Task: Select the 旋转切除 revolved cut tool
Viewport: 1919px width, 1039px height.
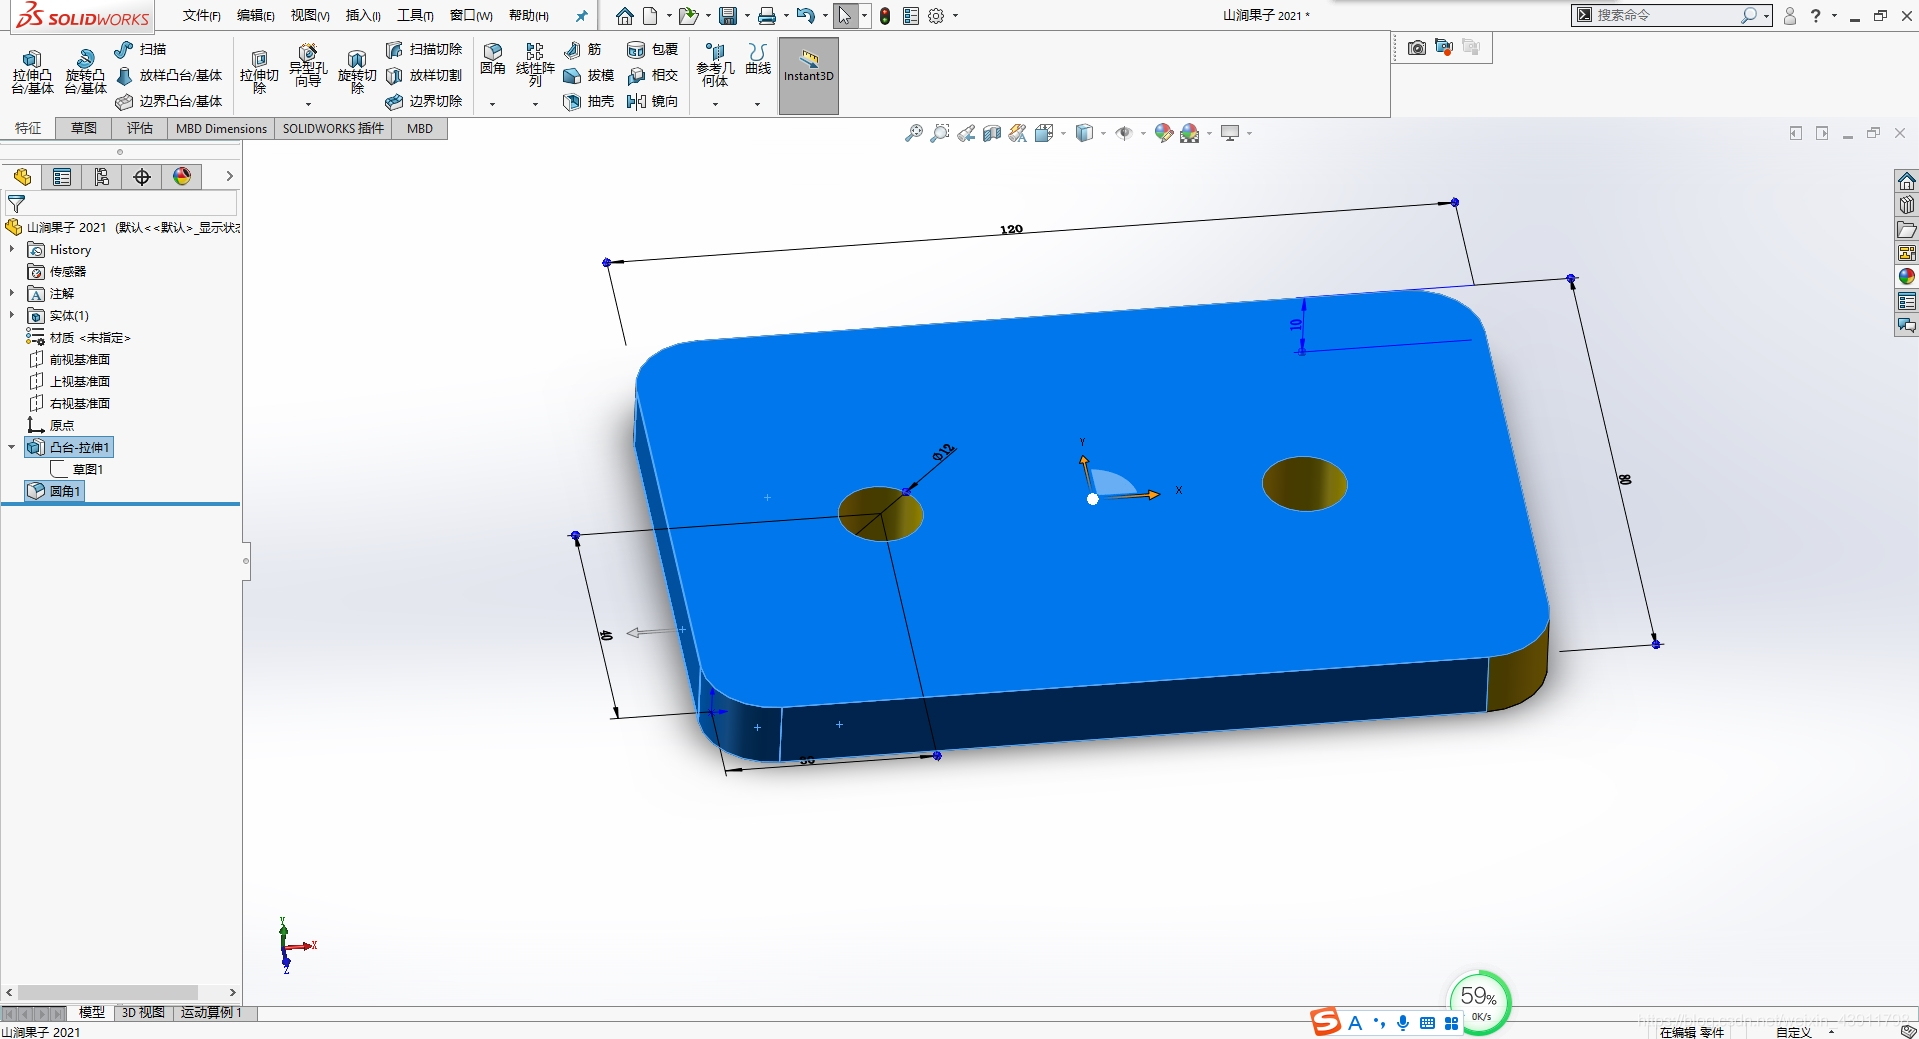Action: click(x=357, y=72)
